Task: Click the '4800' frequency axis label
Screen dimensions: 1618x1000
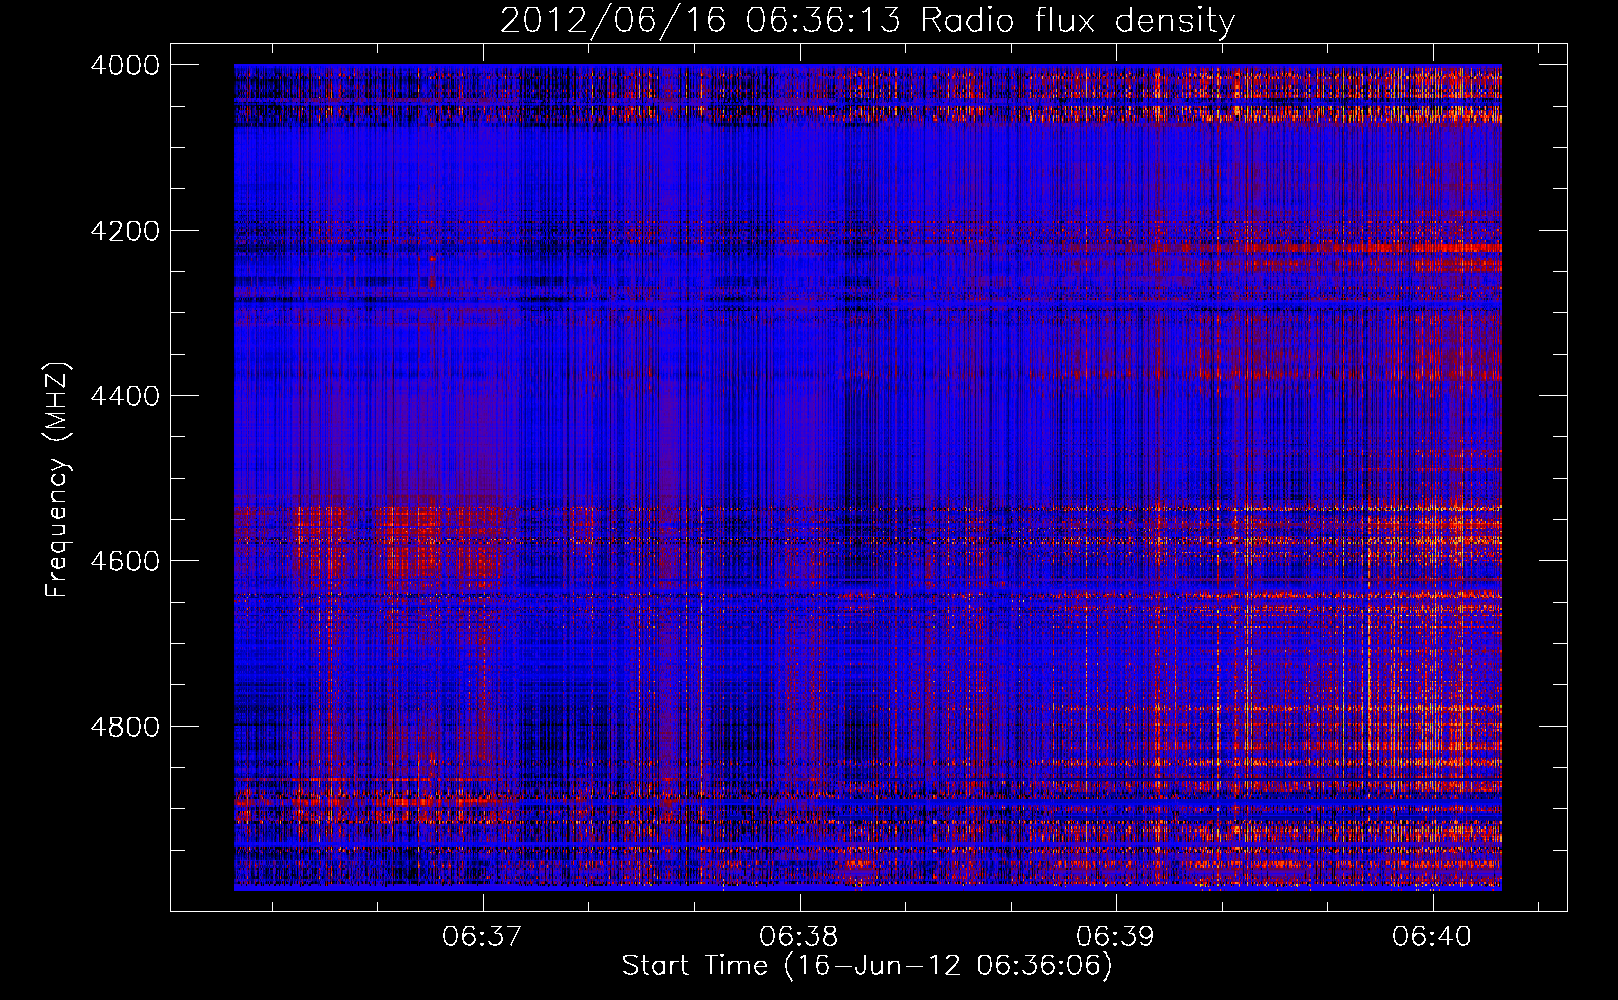Action: [125, 727]
